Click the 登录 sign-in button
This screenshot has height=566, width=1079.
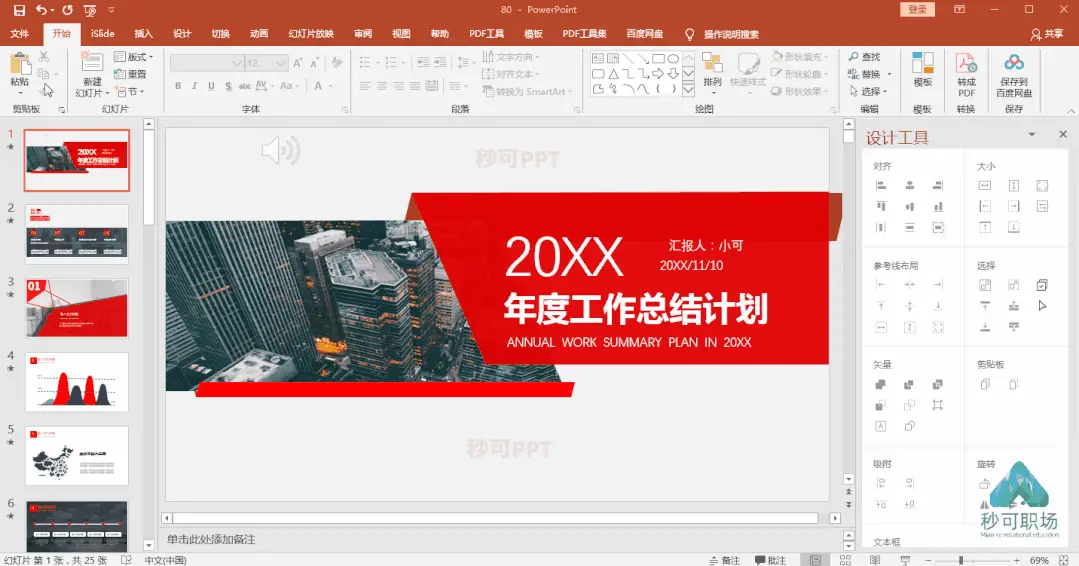pos(917,10)
